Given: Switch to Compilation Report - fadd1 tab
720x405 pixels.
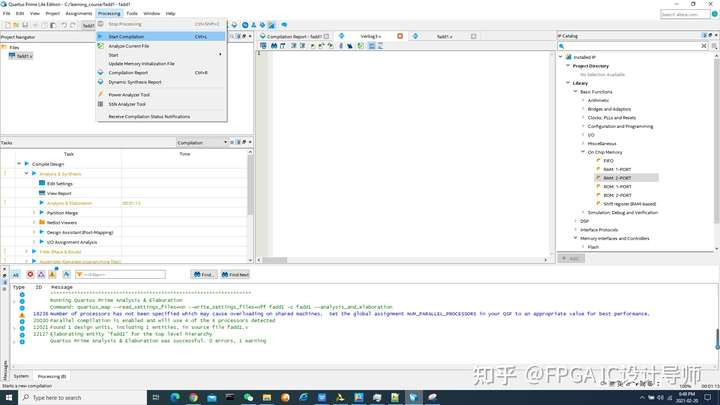Looking at the screenshot, I should pos(294,36).
